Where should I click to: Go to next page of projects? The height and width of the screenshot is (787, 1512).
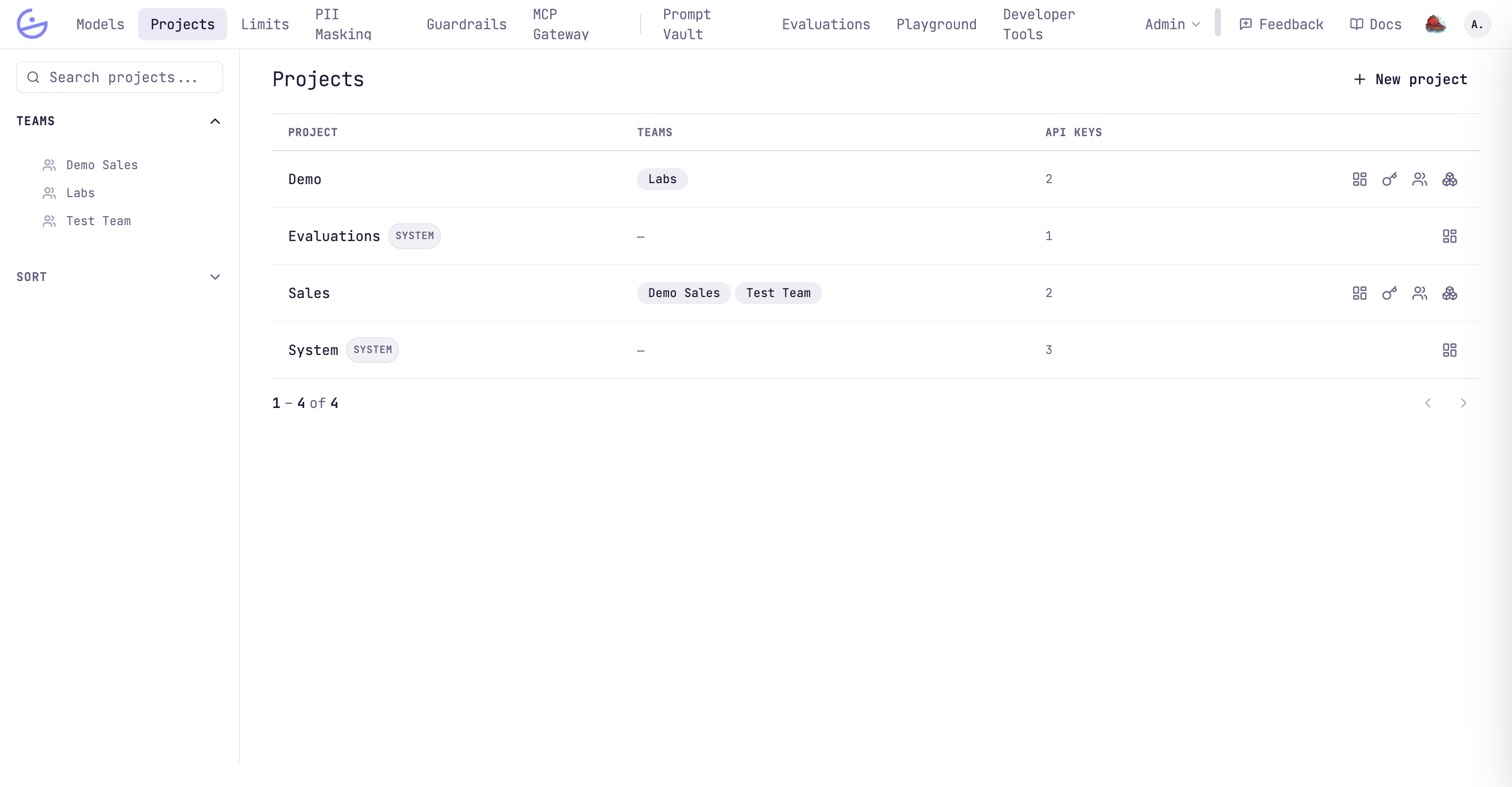point(1463,403)
